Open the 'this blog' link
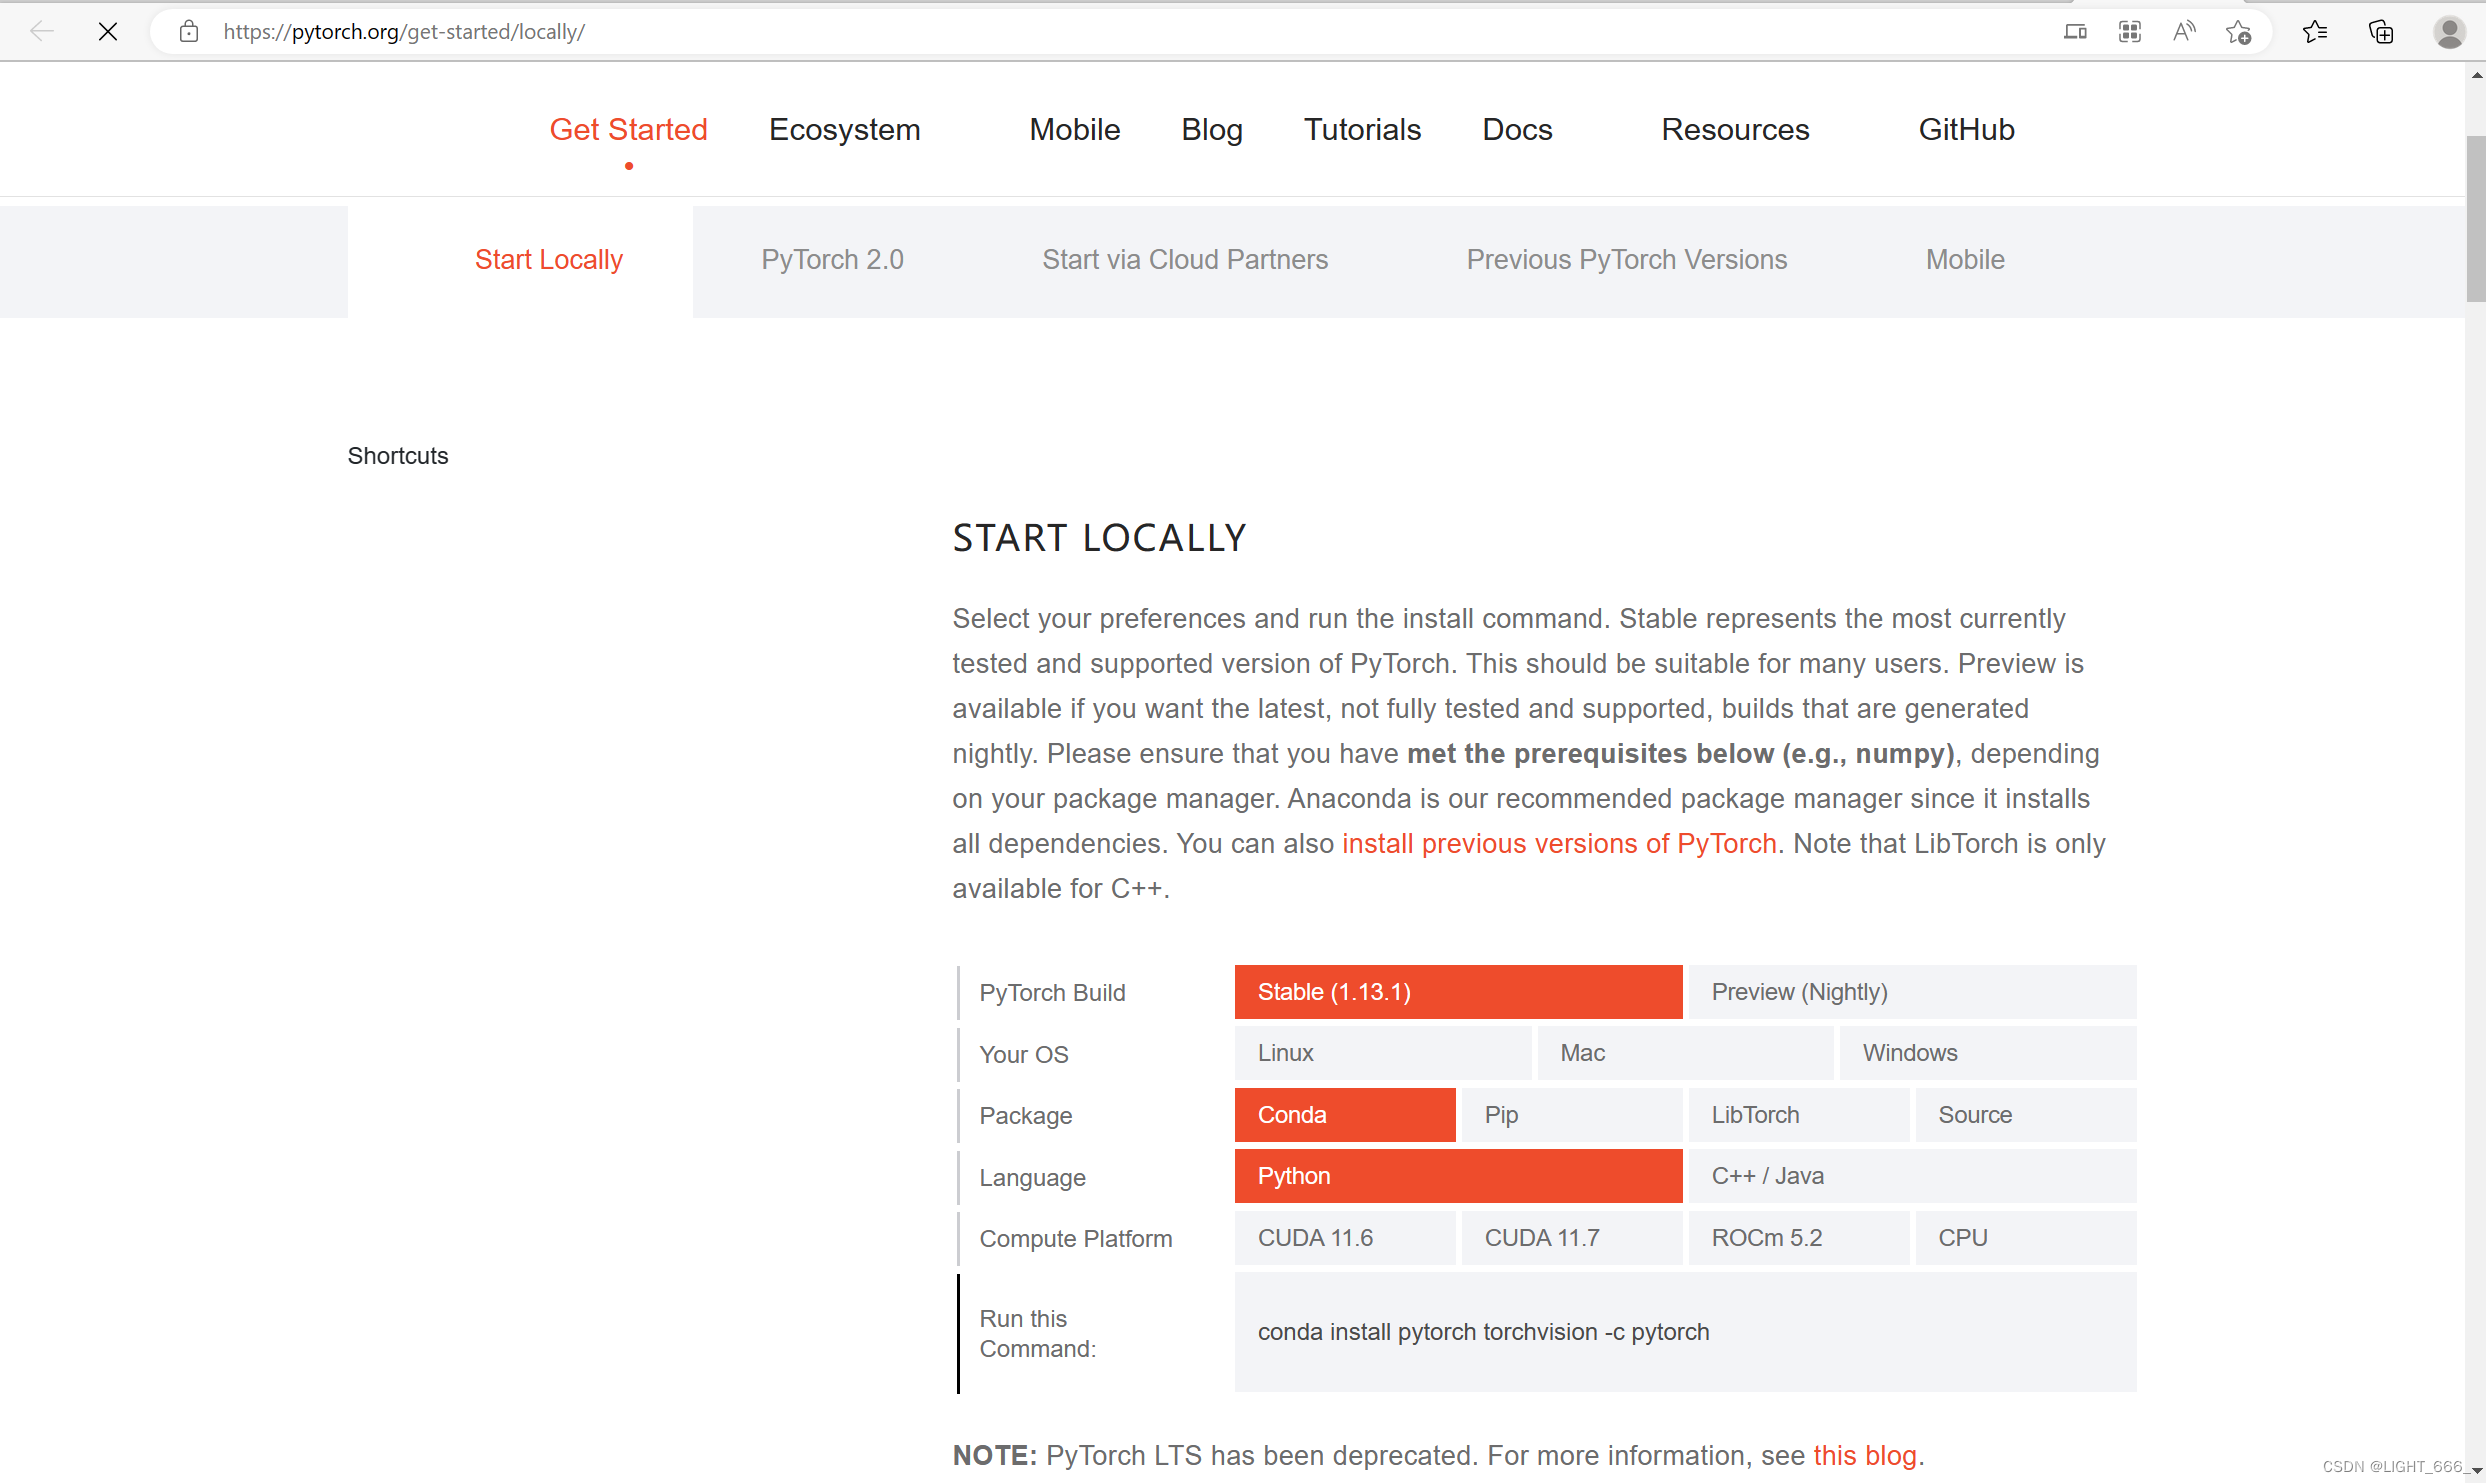This screenshot has width=2486, height=1483. [1865, 1456]
